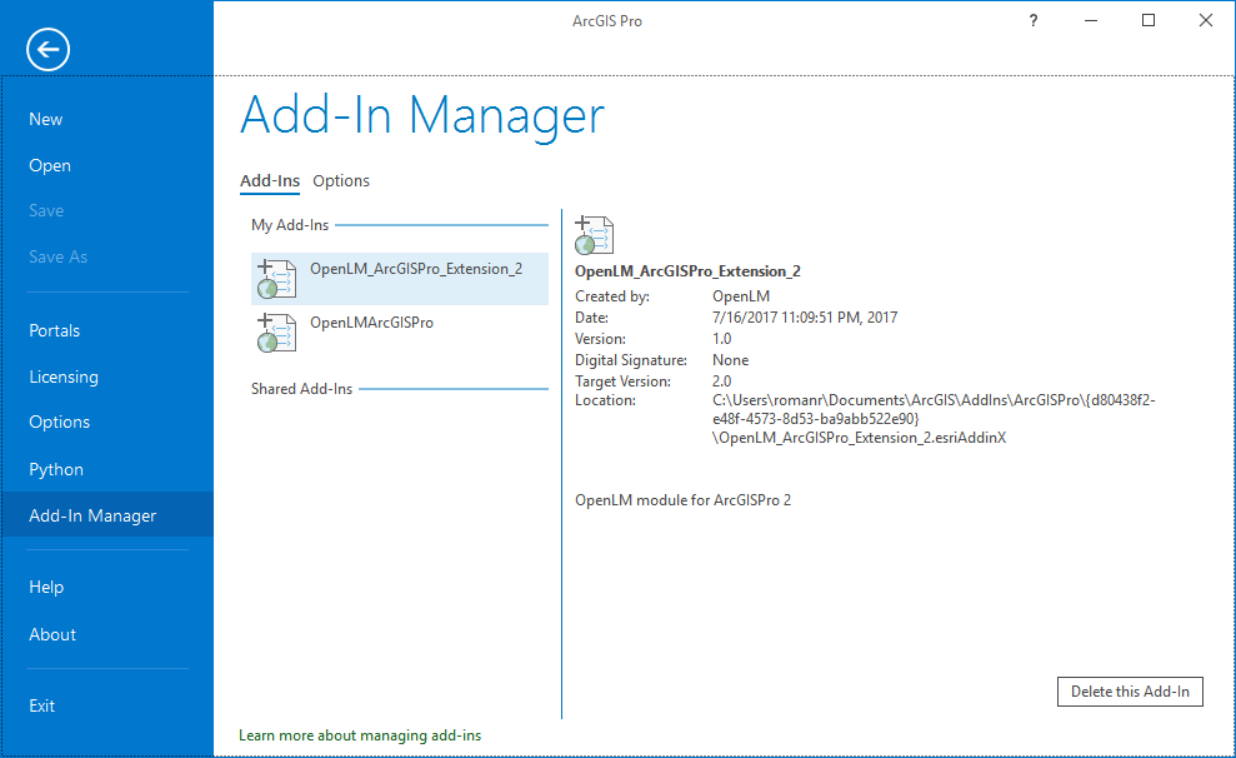Open an existing project

(50, 165)
